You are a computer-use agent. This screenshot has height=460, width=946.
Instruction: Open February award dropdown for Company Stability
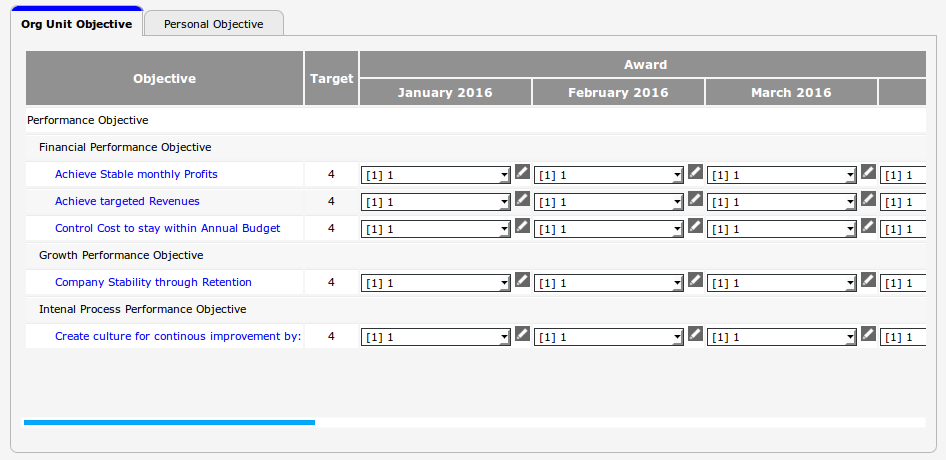pyautogui.click(x=609, y=283)
